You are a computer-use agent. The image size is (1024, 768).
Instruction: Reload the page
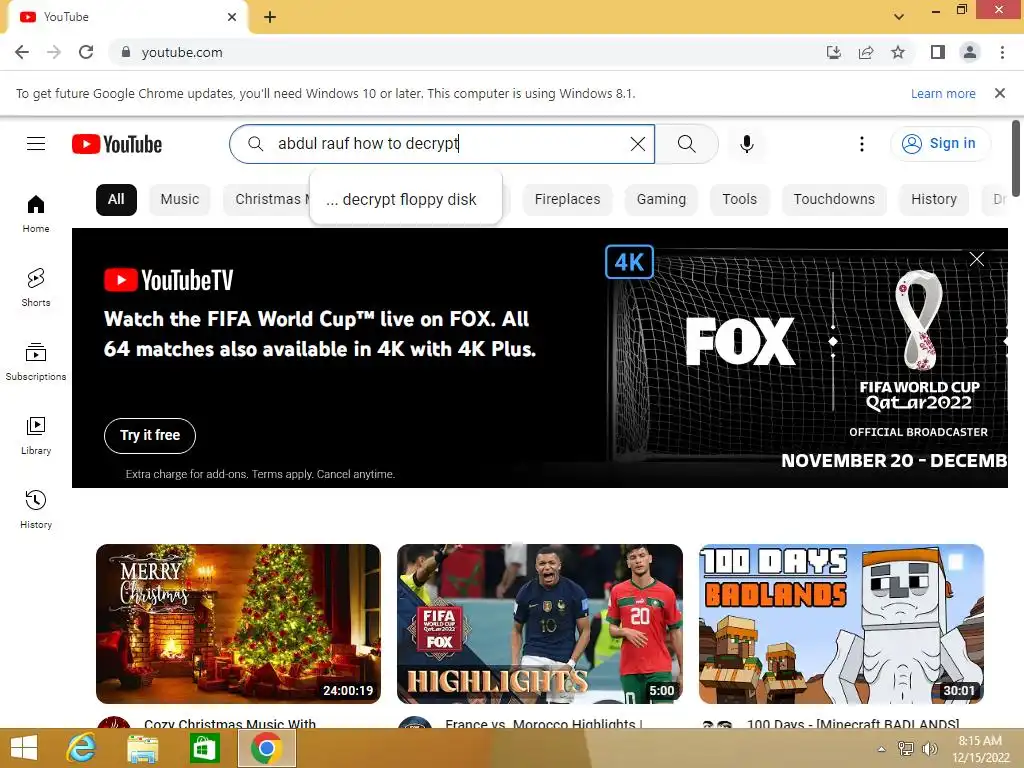click(86, 52)
